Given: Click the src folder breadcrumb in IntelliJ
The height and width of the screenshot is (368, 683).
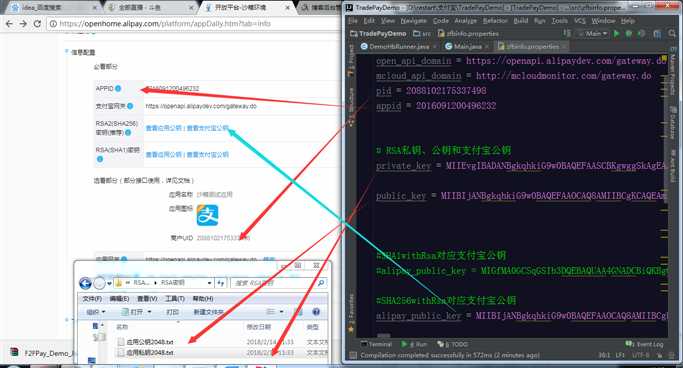Looking at the screenshot, I should (422, 34).
